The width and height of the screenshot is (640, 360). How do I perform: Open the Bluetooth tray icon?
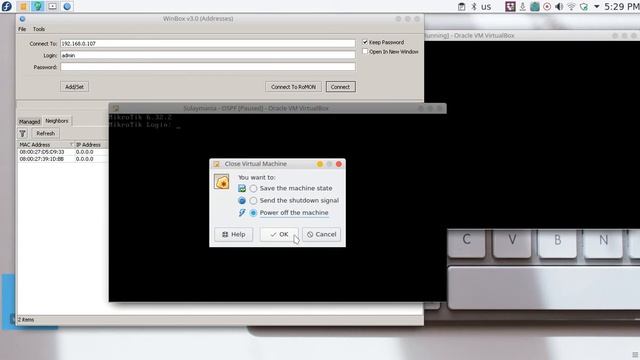tap(473, 7)
